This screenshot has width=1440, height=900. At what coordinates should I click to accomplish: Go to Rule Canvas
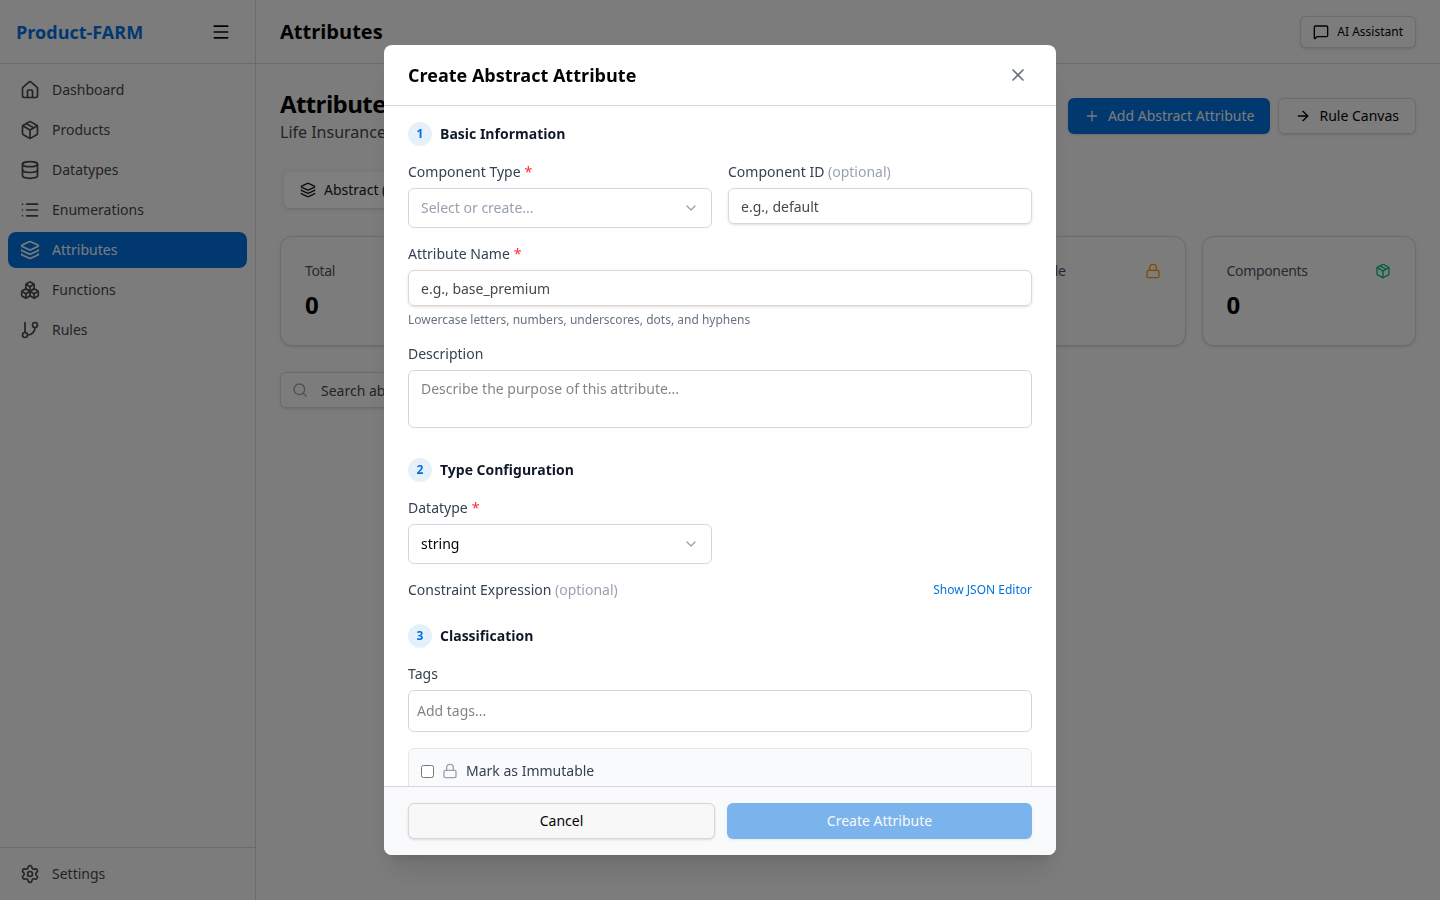[1346, 116]
